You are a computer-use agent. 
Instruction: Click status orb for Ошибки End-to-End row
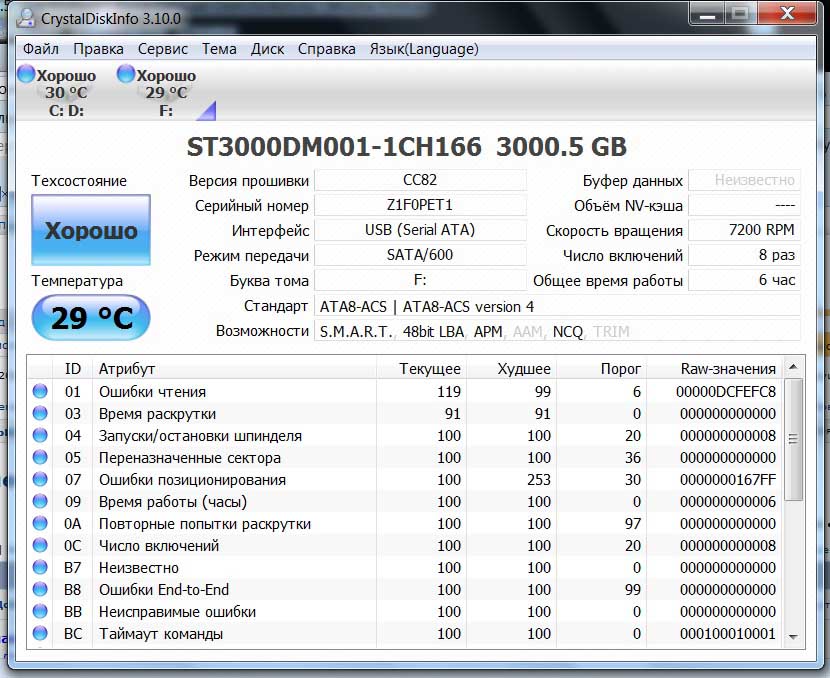[40, 590]
